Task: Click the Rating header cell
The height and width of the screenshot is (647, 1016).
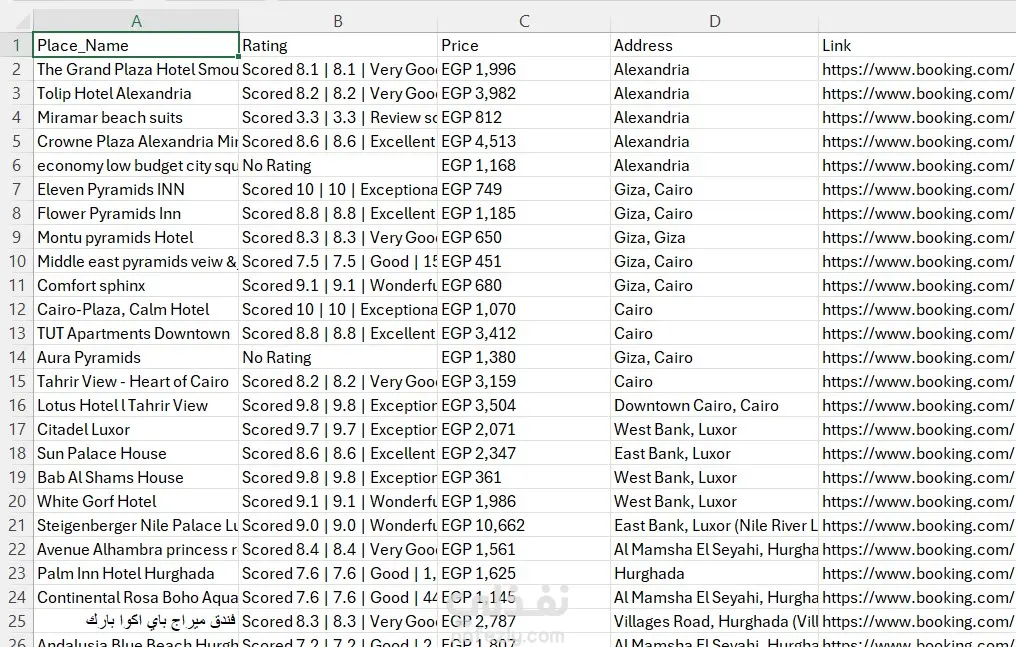Action: pyautogui.click(x=338, y=45)
